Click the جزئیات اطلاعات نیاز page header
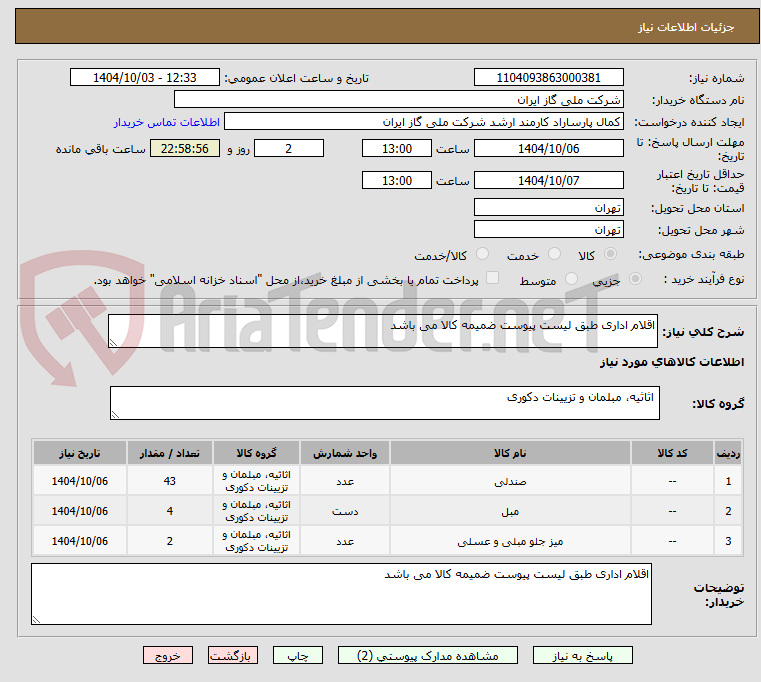761x682 pixels. coord(685,27)
